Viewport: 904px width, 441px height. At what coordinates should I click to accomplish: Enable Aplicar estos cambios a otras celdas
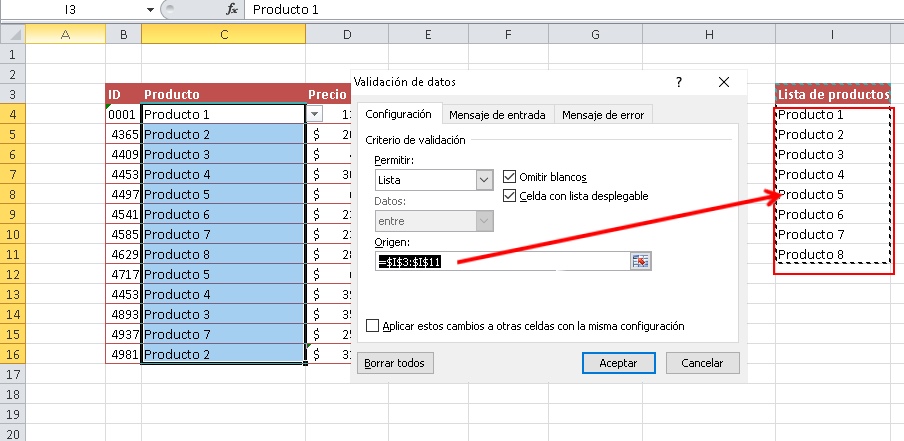374,326
